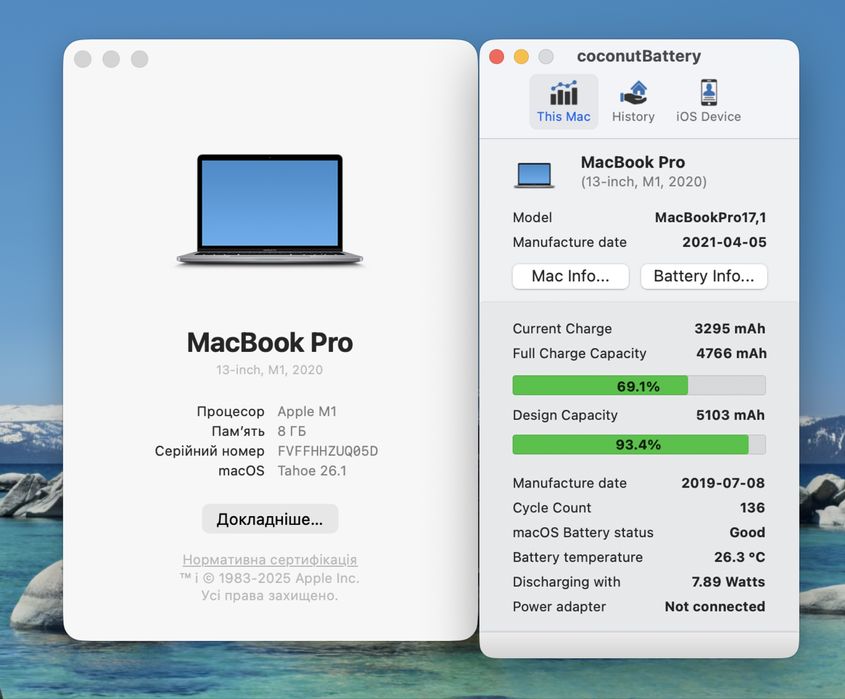Click the coconutBattery window title
The width and height of the screenshot is (845, 699).
pyautogui.click(x=639, y=56)
